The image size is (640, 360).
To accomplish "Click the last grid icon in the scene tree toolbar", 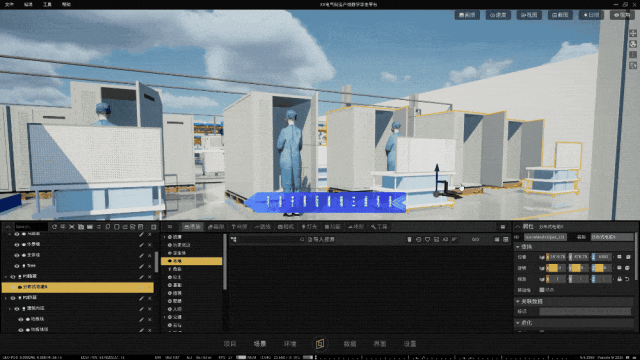I will click(x=153, y=227).
